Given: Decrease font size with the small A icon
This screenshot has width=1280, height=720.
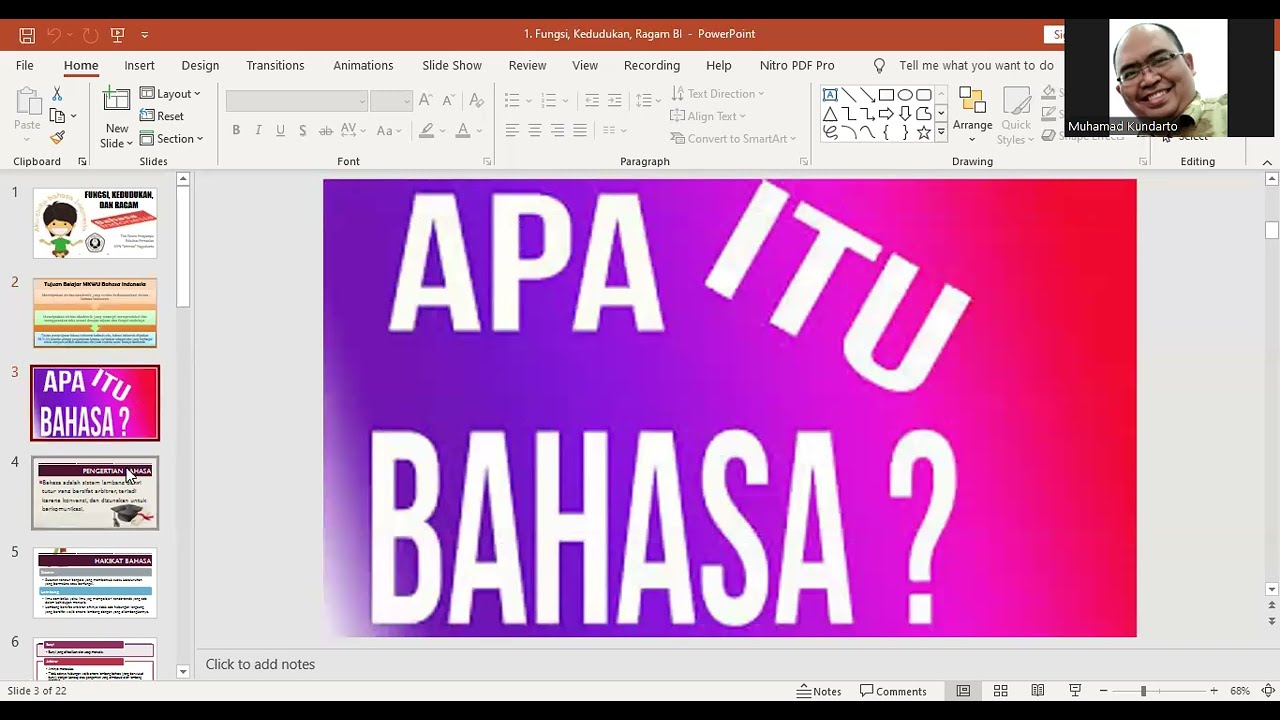Looking at the screenshot, I should tap(449, 100).
